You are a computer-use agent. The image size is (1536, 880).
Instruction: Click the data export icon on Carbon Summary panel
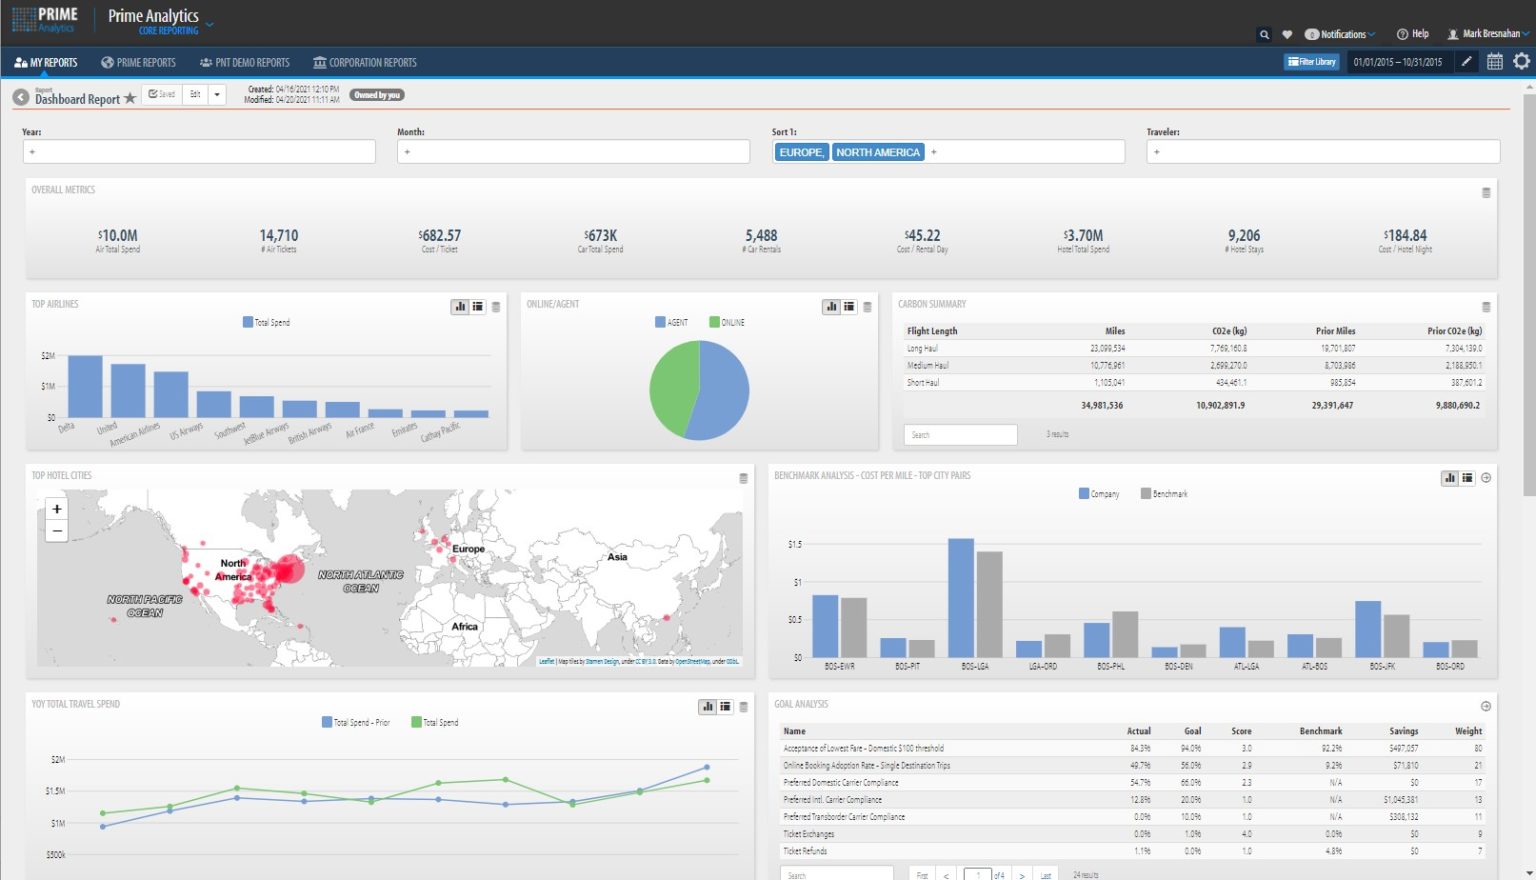[1488, 305]
